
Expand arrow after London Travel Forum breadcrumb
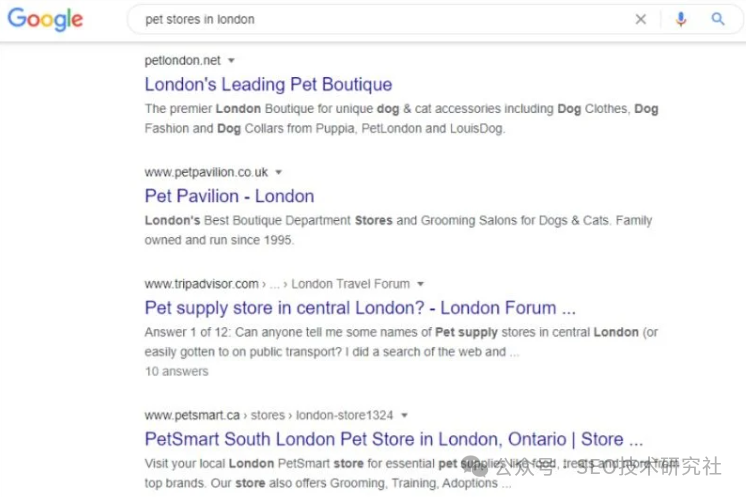[x=421, y=284]
